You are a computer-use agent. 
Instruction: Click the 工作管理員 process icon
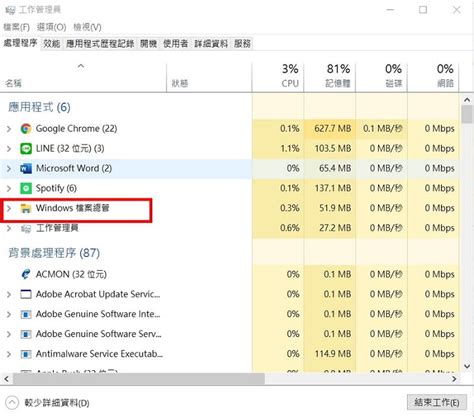(x=26, y=228)
